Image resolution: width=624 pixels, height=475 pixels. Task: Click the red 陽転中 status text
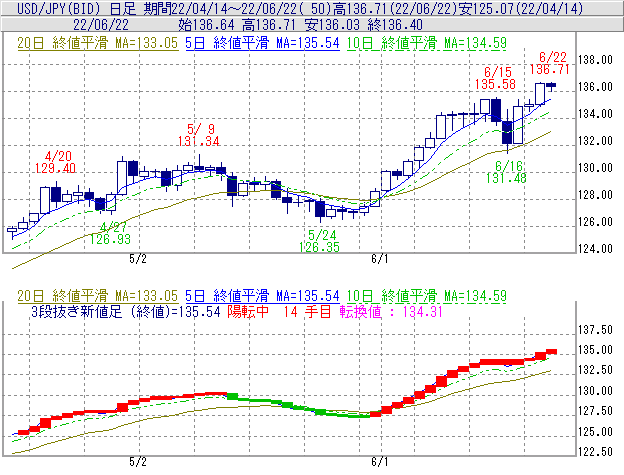click(248, 311)
